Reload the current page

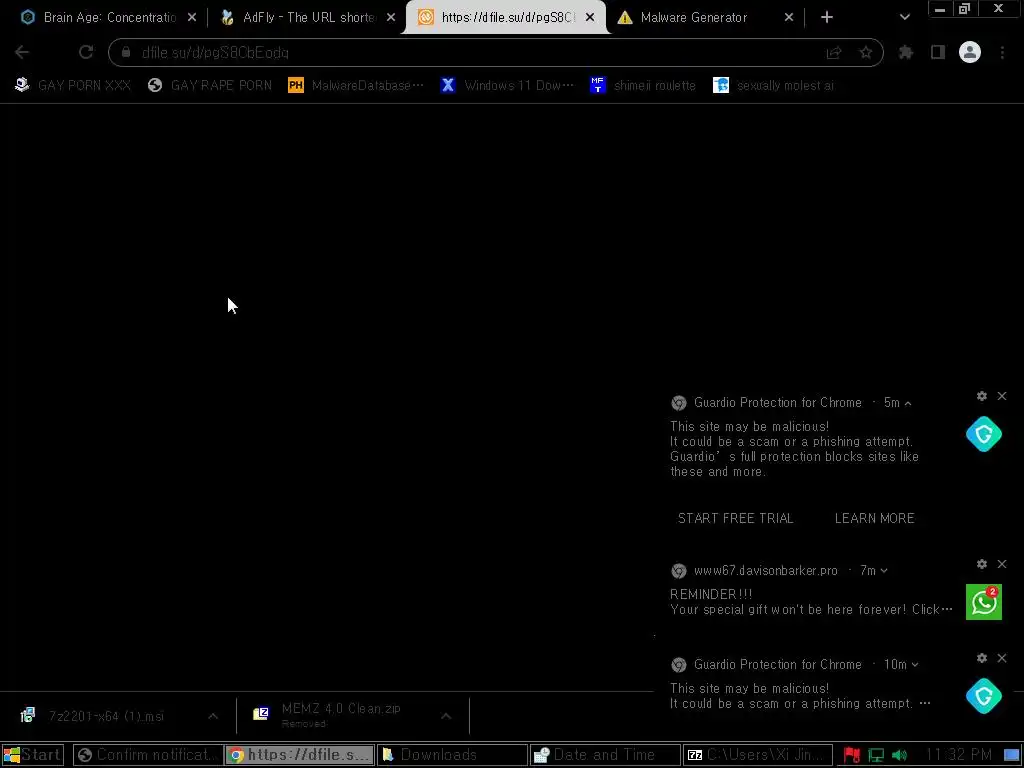(86, 52)
